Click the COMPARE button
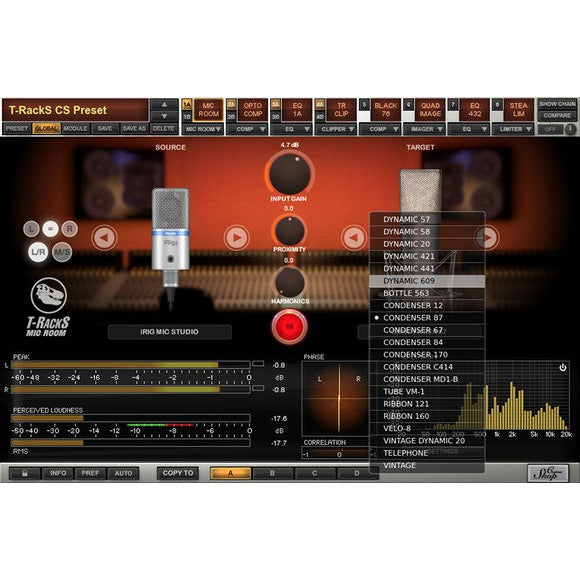580x580 pixels. click(557, 116)
